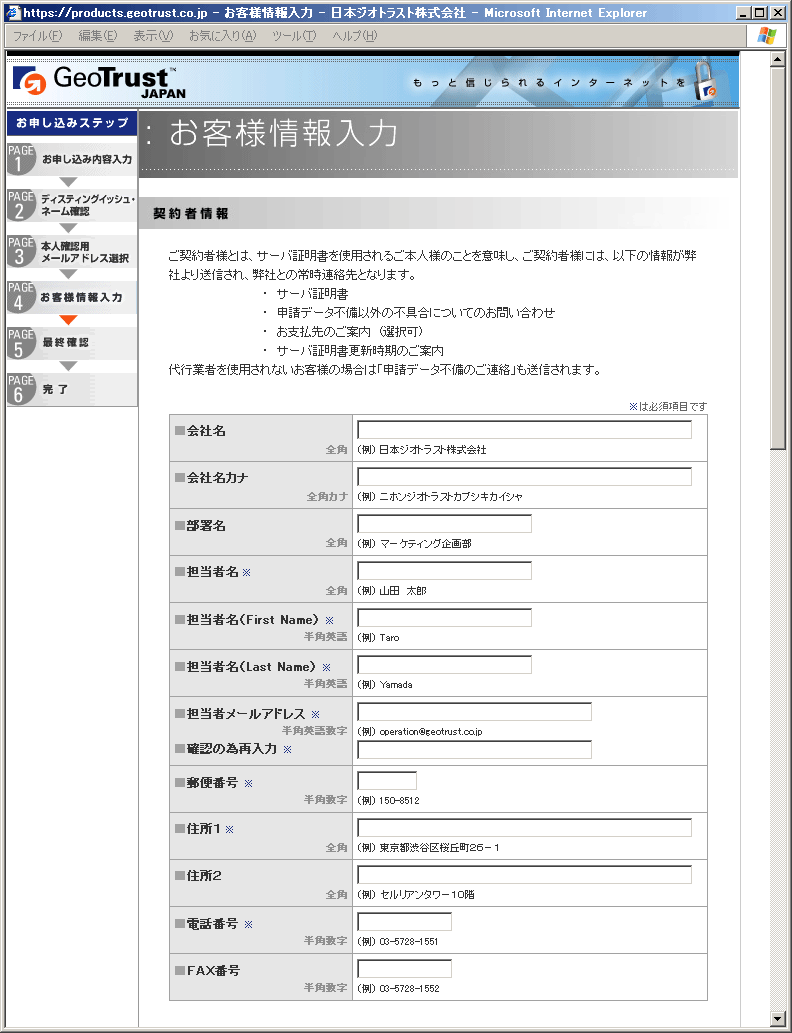Click the example phone 03-5728-1551
This screenshot has width=792, height=1033.
409,941
